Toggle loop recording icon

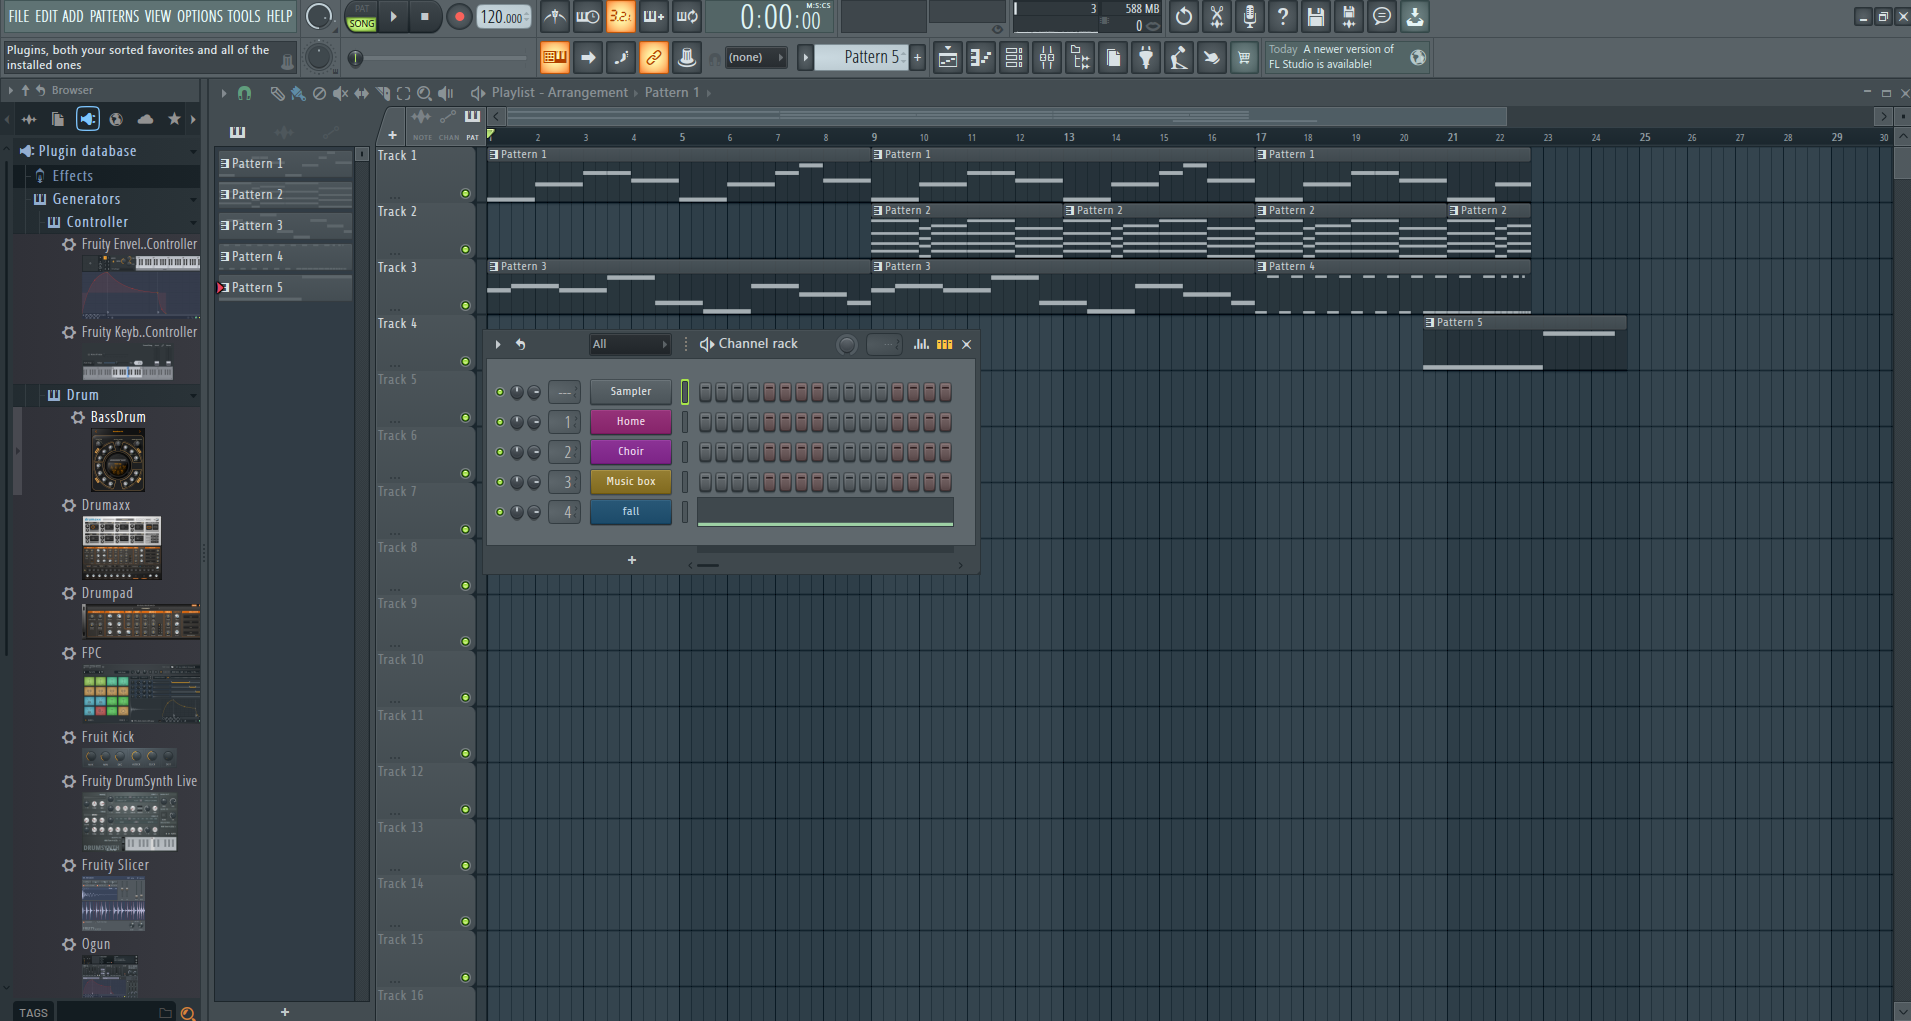click(x=687, y=16)
